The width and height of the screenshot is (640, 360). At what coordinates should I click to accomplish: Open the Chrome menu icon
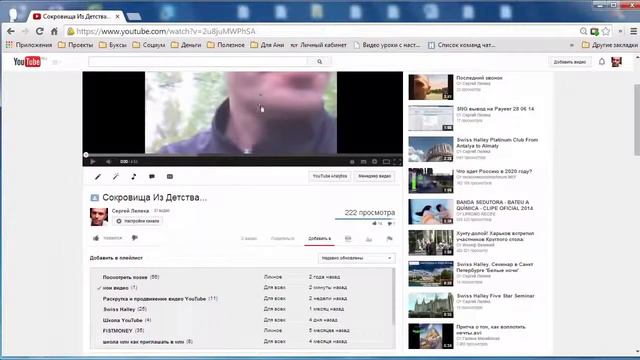pyautogui.click(x=633, y=31)
